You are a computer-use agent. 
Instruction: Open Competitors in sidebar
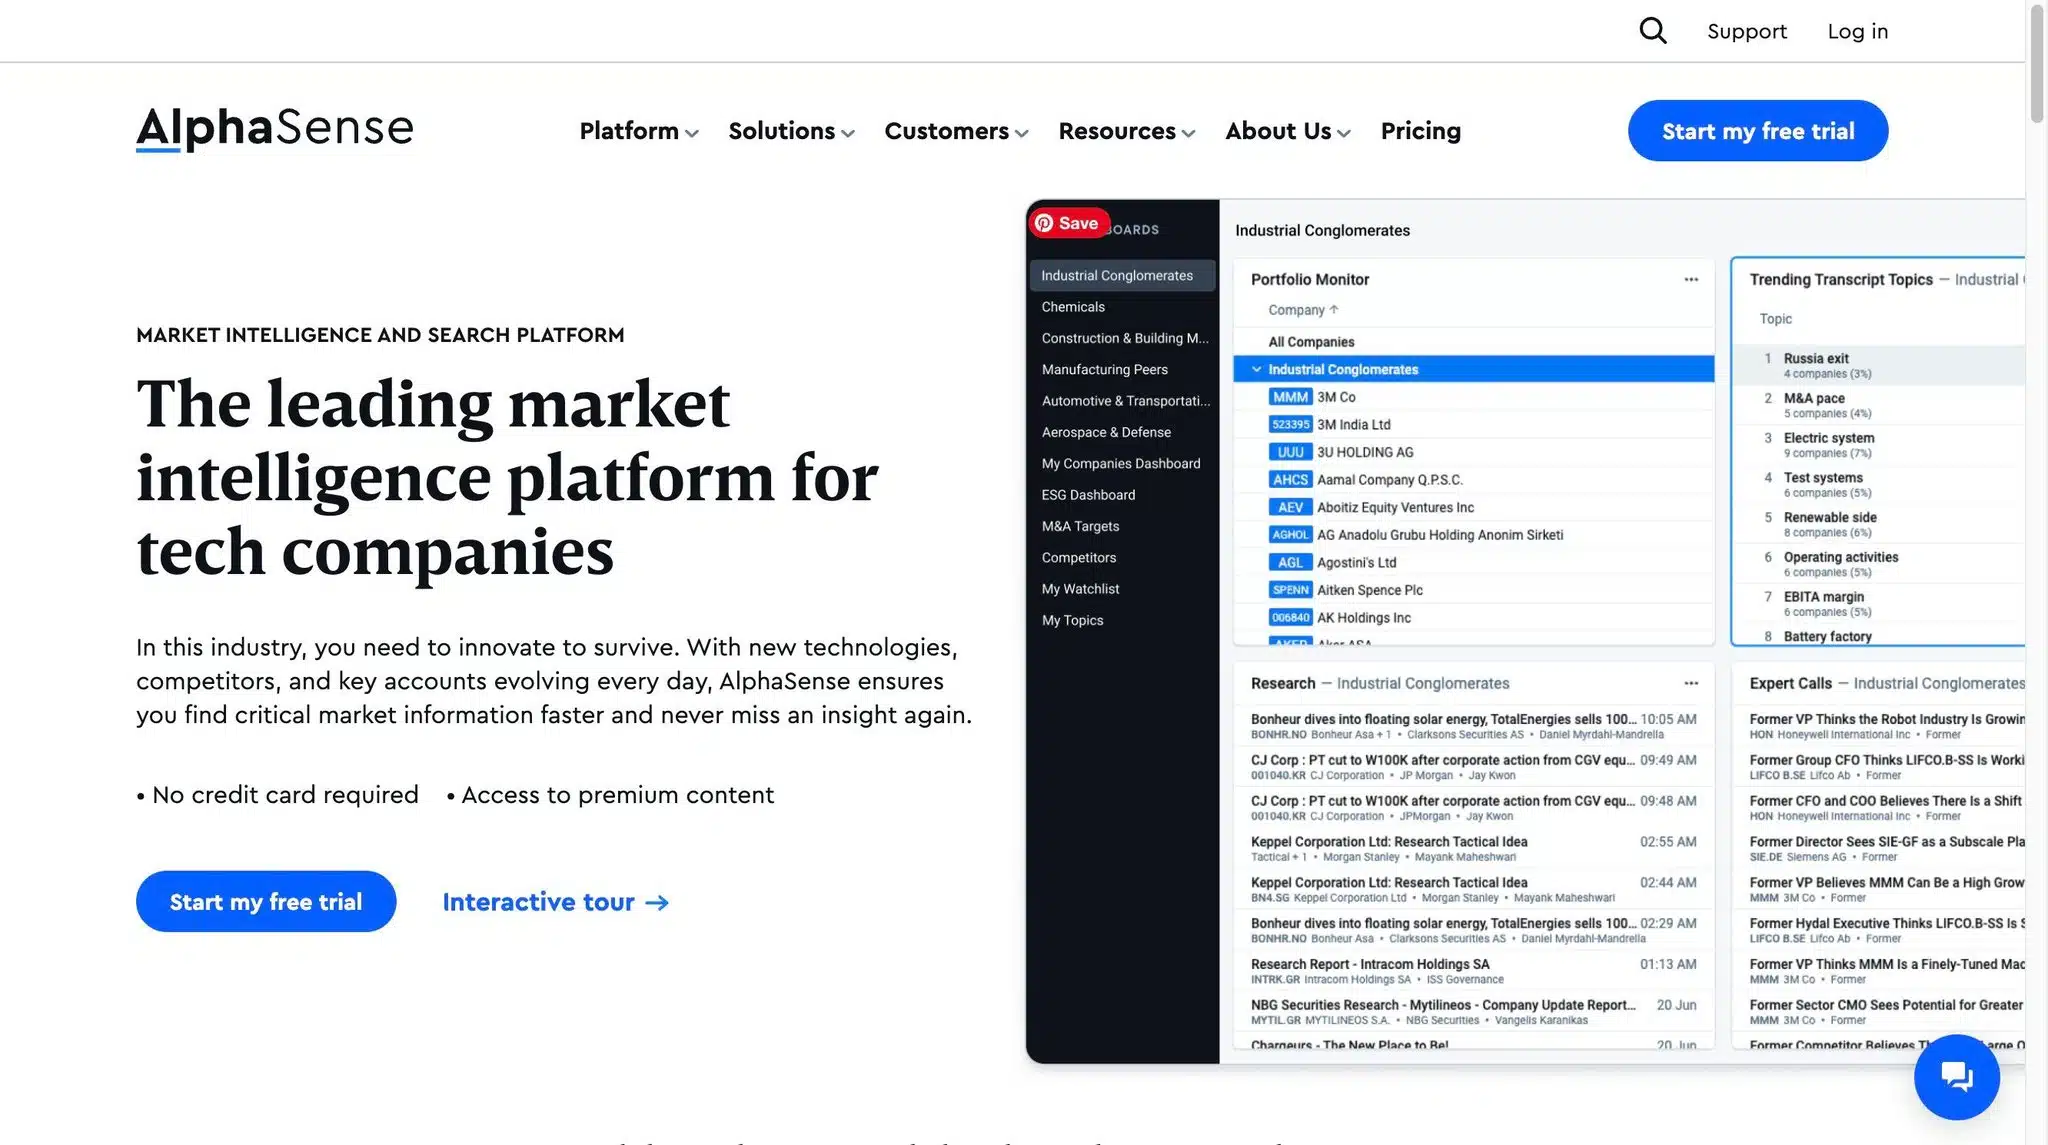(1078, 557)
